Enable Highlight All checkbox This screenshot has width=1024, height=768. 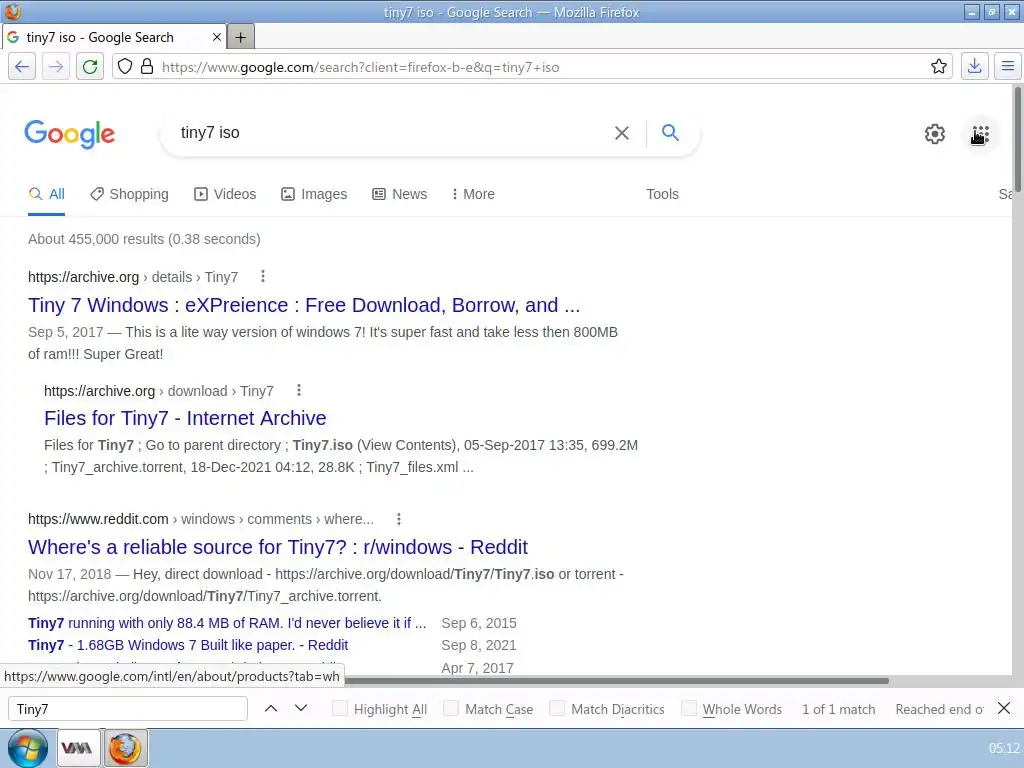[x=340, y=709]
